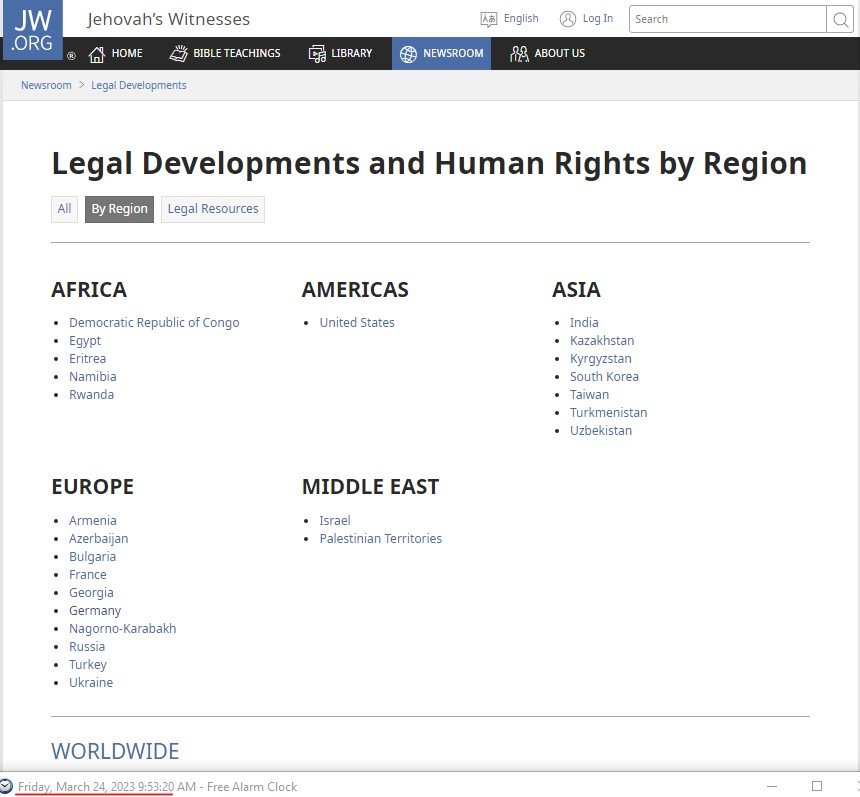Click the AMERICAS region heading

(355, 290)
